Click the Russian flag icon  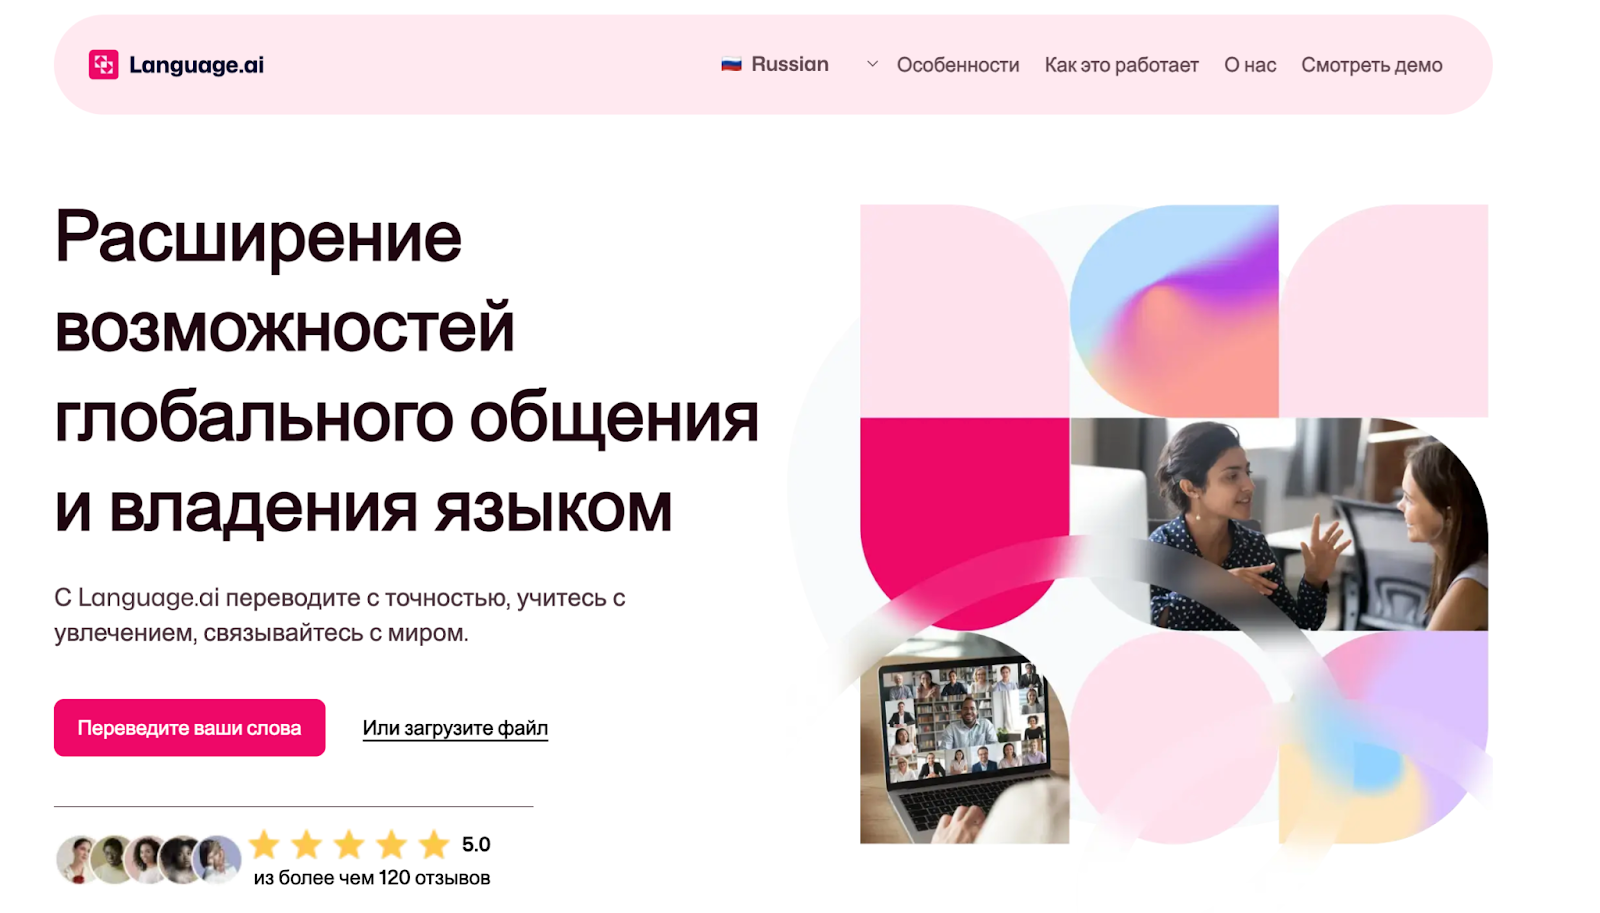tap(731, 65)
